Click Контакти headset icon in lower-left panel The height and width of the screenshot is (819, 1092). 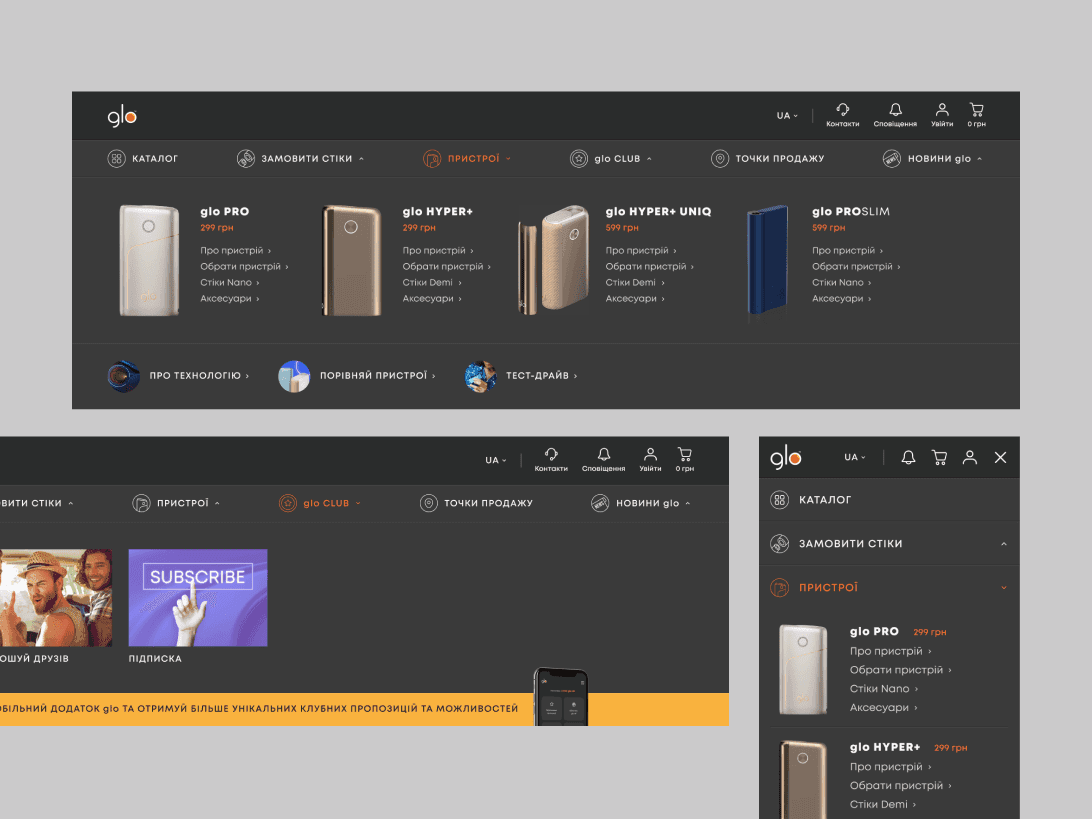tap(551, 454)
